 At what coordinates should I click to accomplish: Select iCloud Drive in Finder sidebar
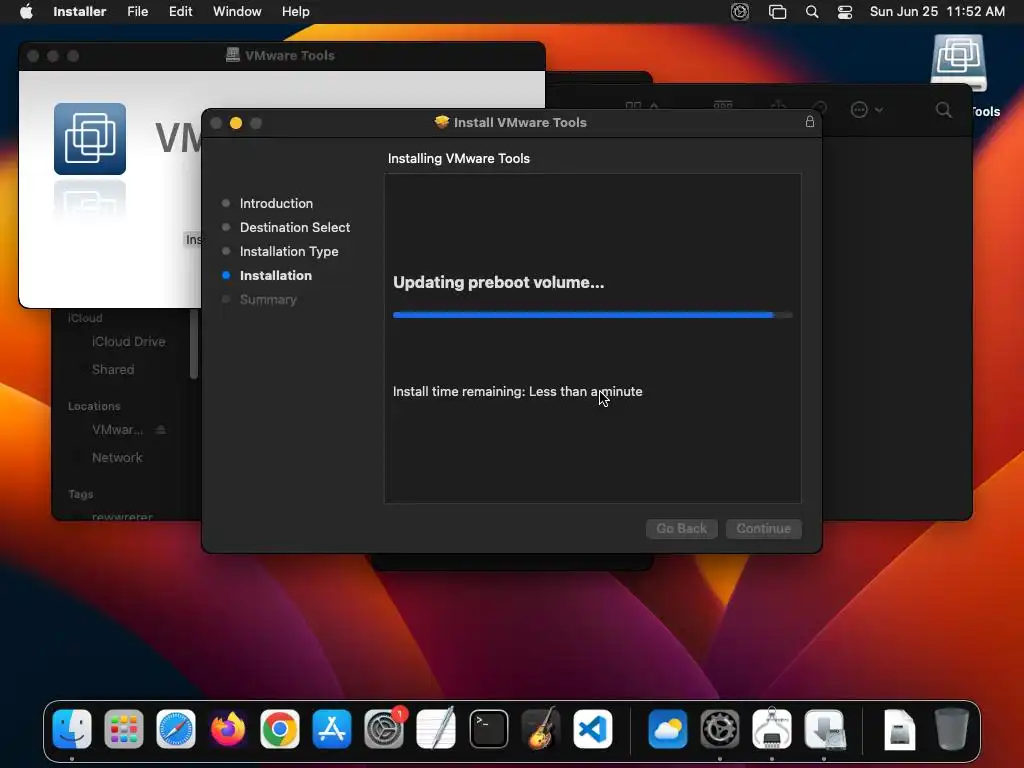click(x=128, y=342)
